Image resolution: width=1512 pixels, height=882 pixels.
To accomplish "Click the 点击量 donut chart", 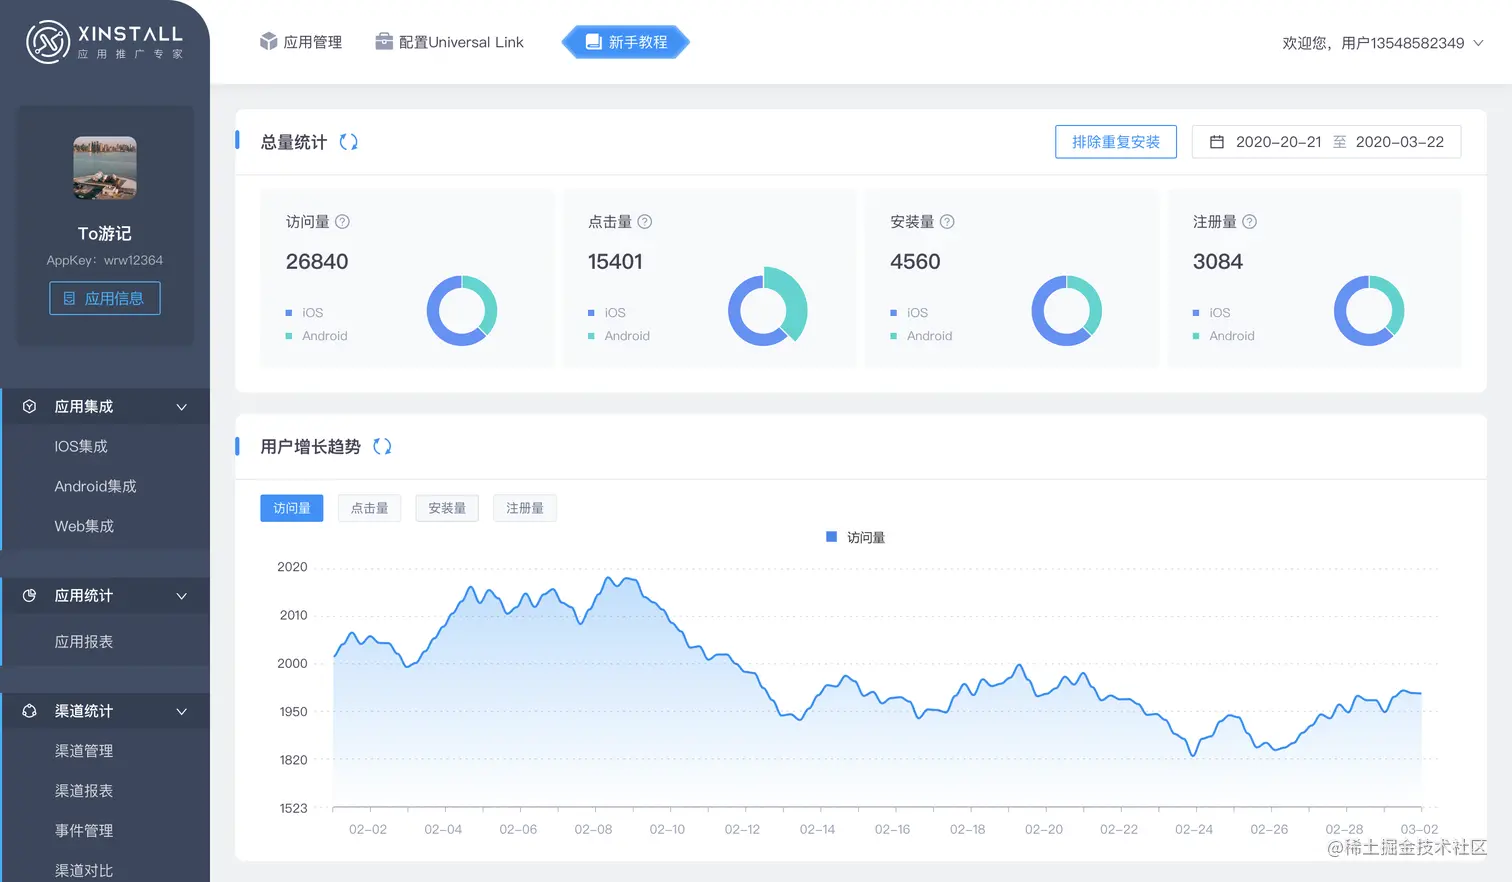I will pos(767,306).
